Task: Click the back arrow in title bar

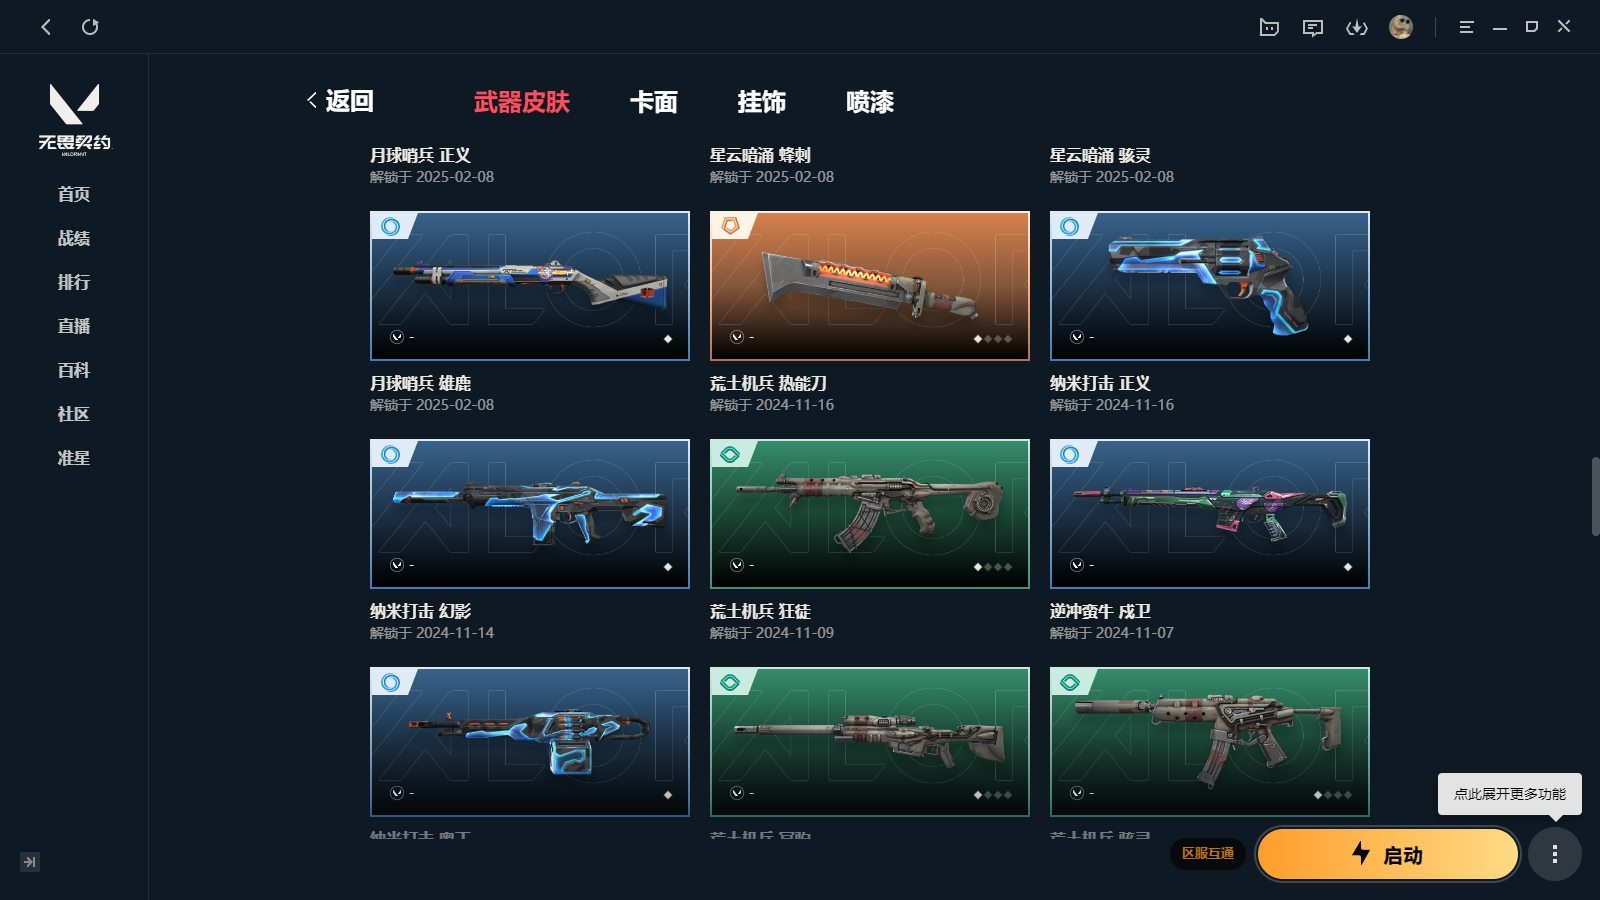Action: coord(46,27)
